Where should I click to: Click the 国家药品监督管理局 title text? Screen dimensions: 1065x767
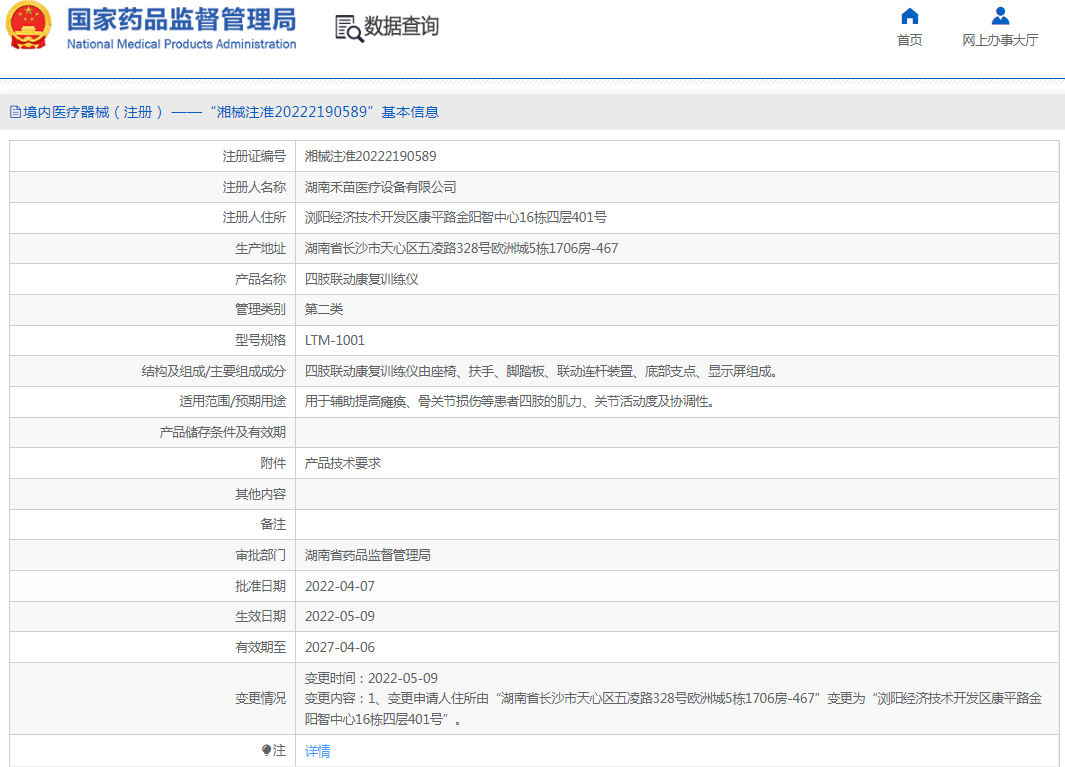point(181,19)
